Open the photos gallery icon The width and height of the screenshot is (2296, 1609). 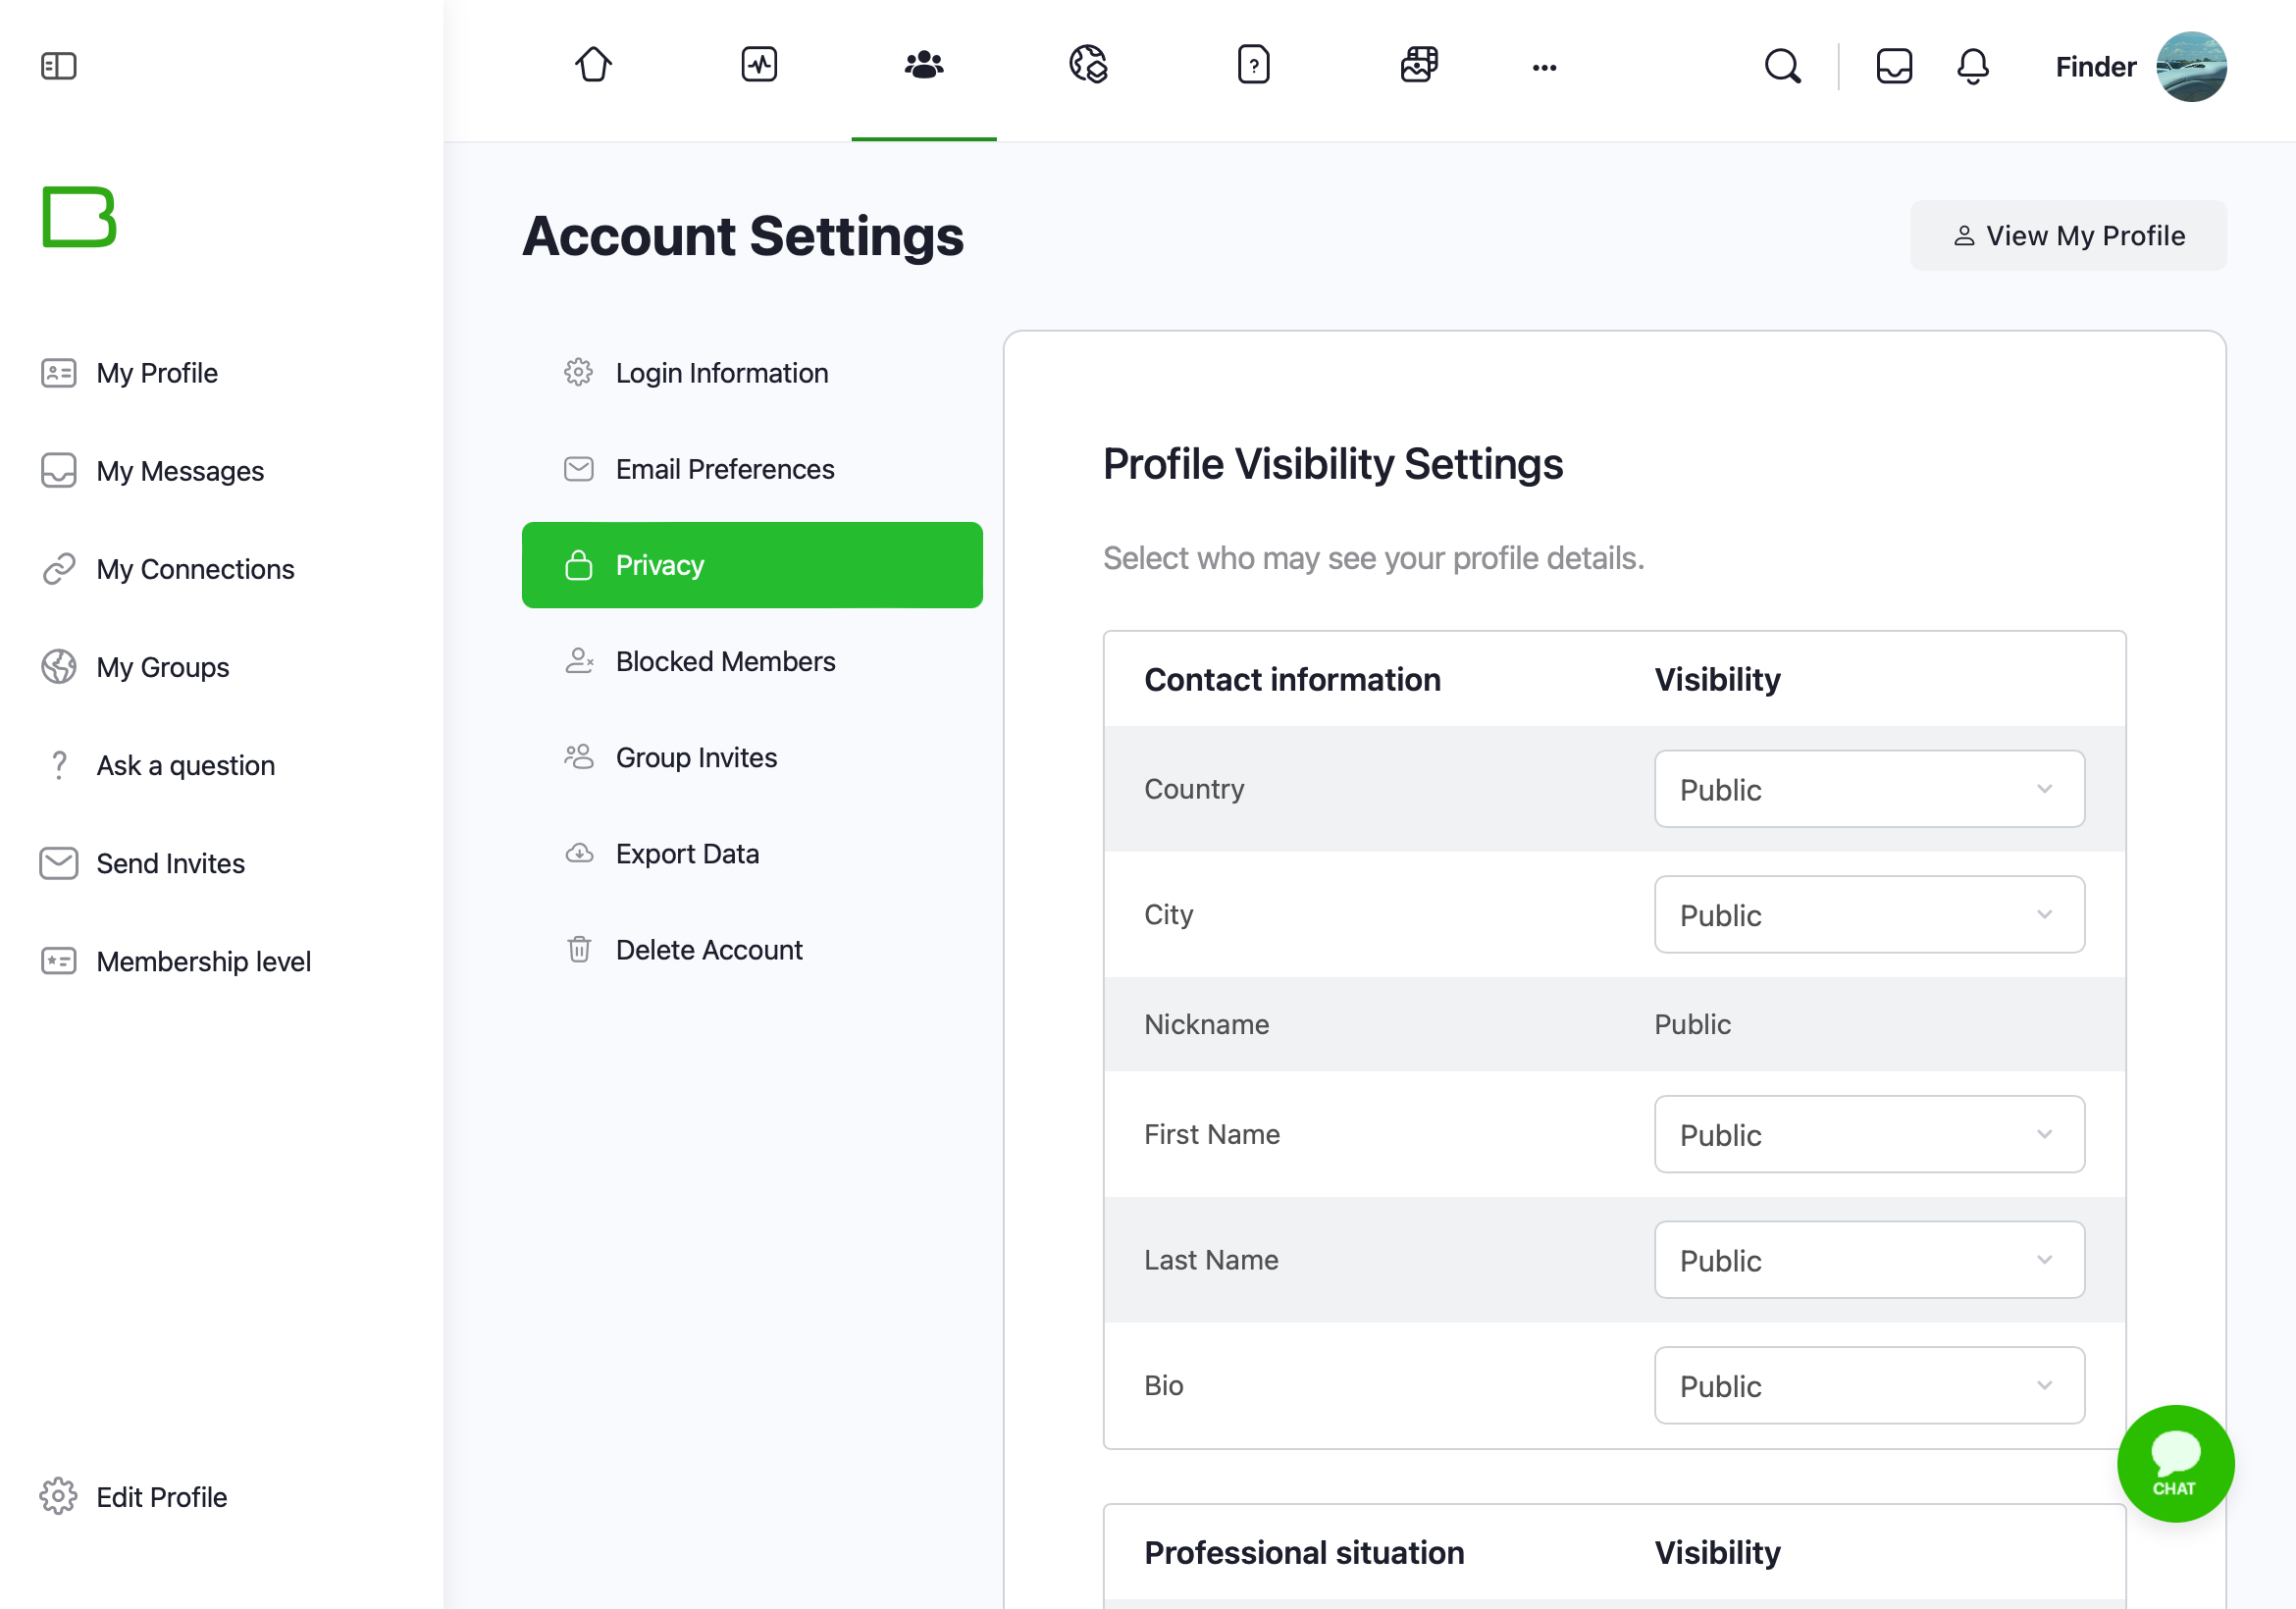click(x=1418, y=65)
